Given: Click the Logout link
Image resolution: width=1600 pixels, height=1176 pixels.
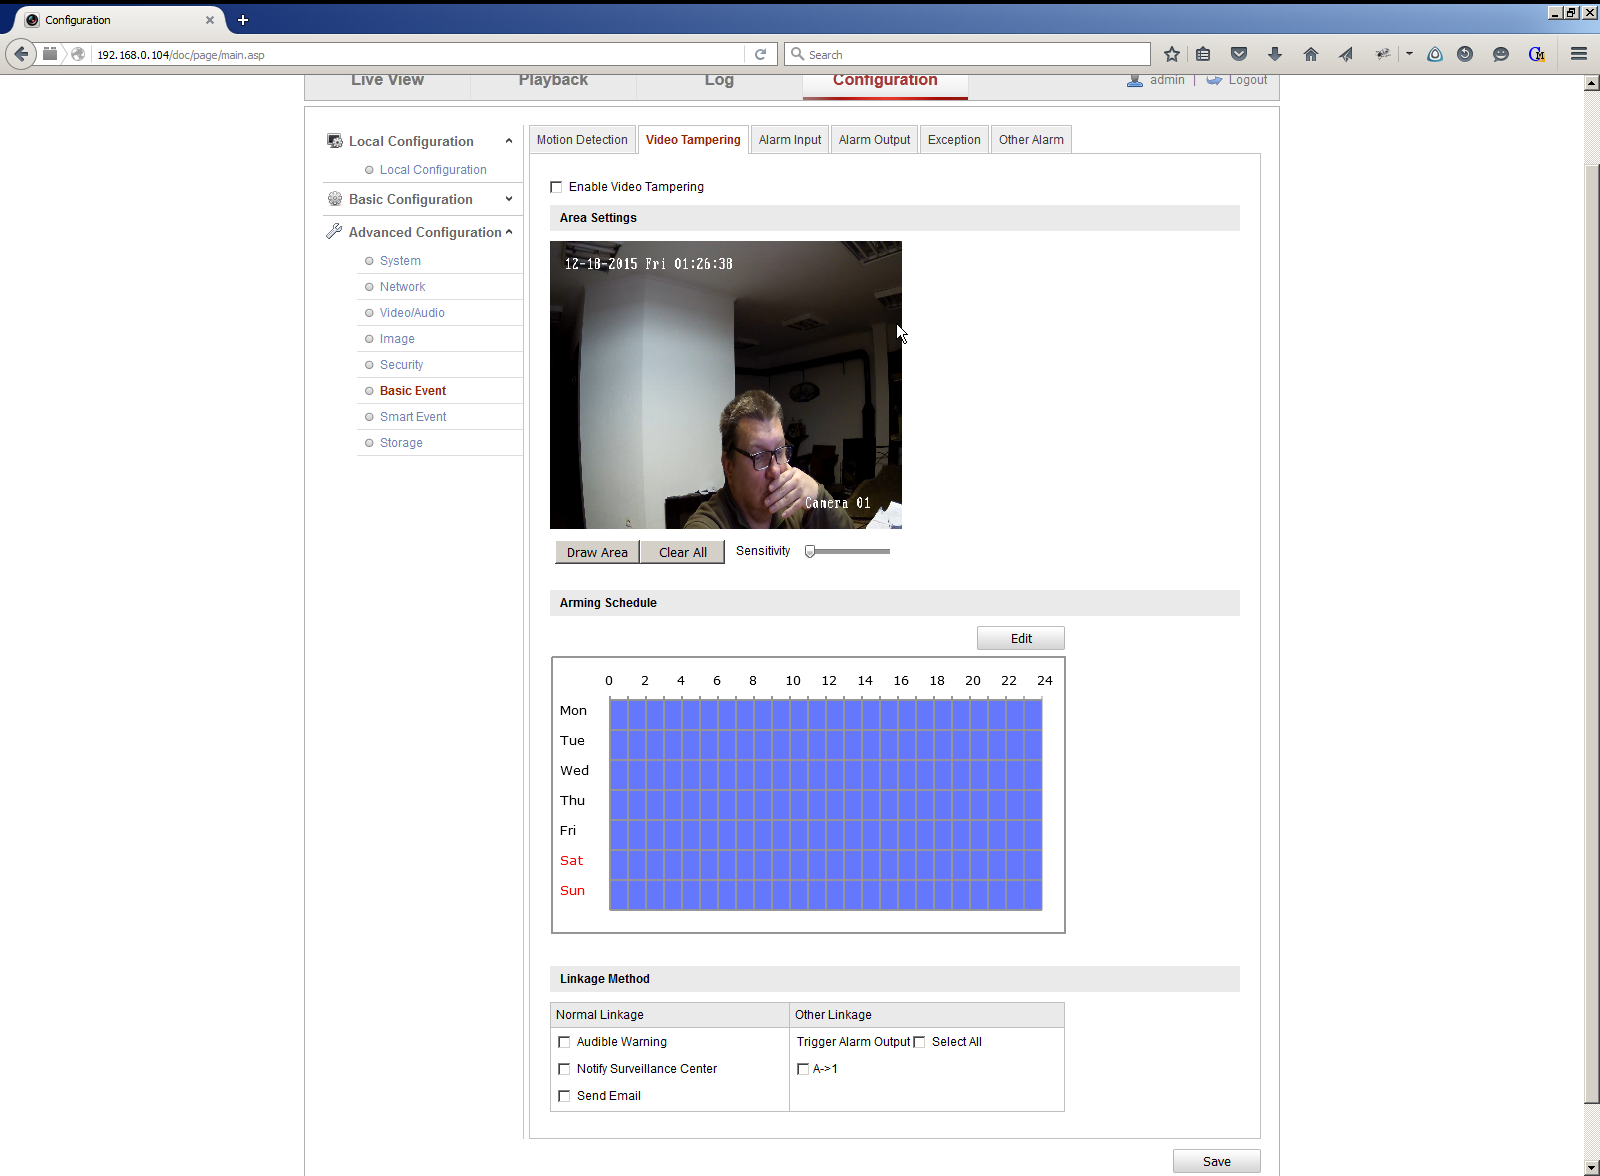Looking at the screenshot, I should 1248,80.
